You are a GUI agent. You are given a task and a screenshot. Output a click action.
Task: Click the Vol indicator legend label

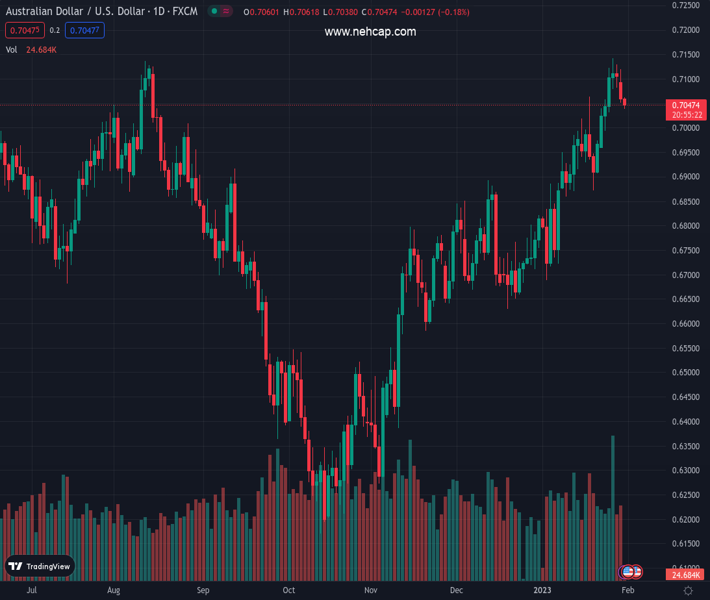(12, 49)
